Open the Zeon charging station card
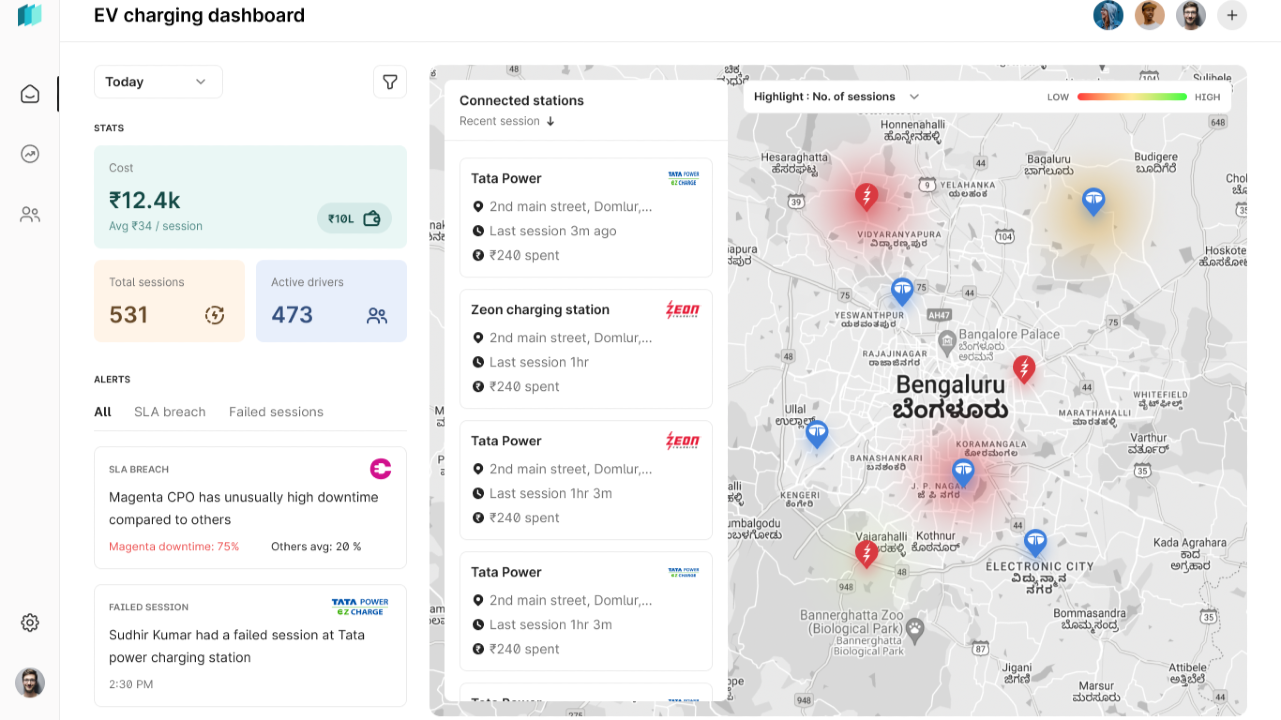Image resolution: width=1281 pixels, height=720 pixels. point(585,348)
